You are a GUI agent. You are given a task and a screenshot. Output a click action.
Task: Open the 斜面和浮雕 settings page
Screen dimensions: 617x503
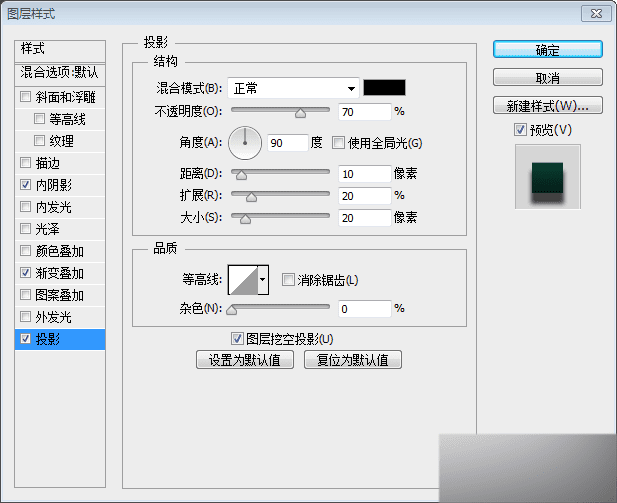coord(65,97)
